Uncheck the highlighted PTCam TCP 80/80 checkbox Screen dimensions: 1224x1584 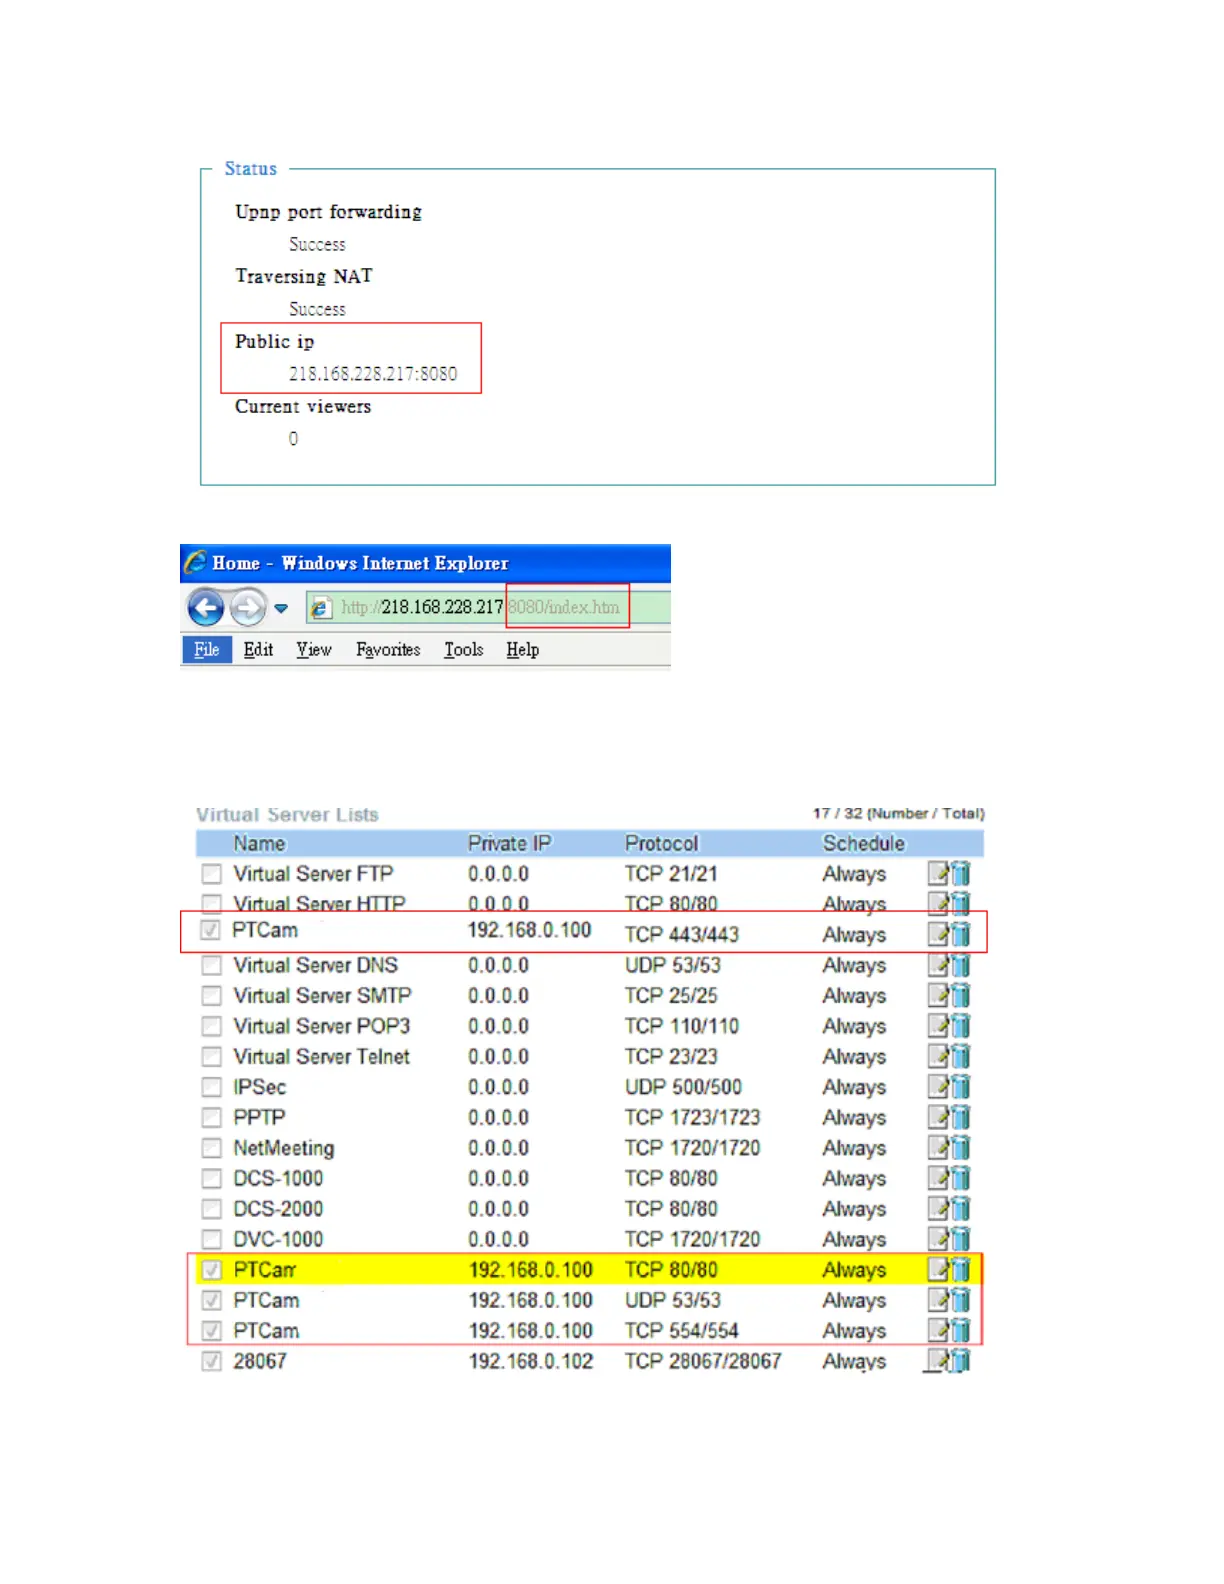tap(211, 1270)
